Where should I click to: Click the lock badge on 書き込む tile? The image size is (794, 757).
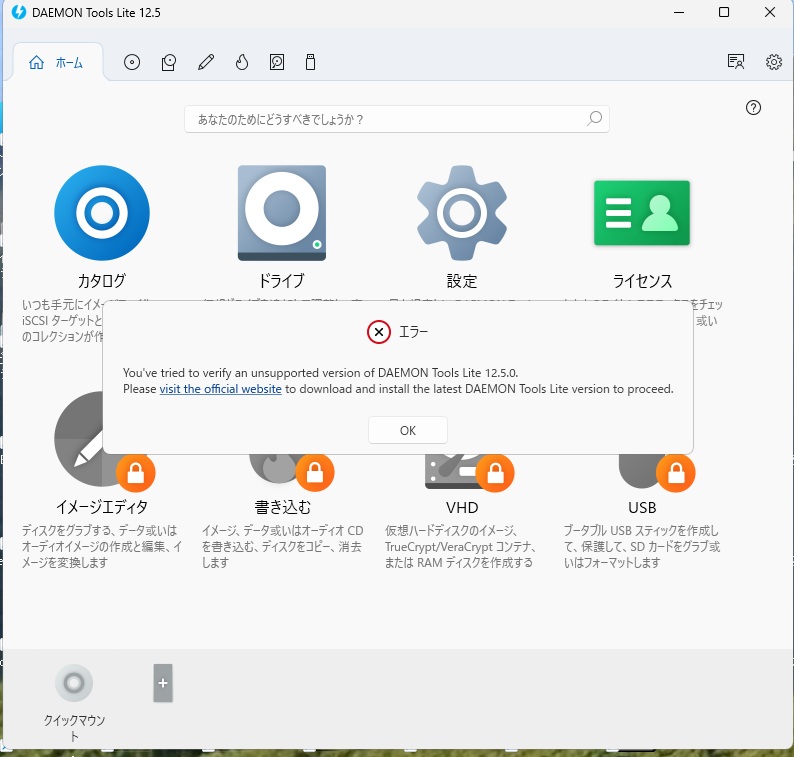[x=315, y=472]
